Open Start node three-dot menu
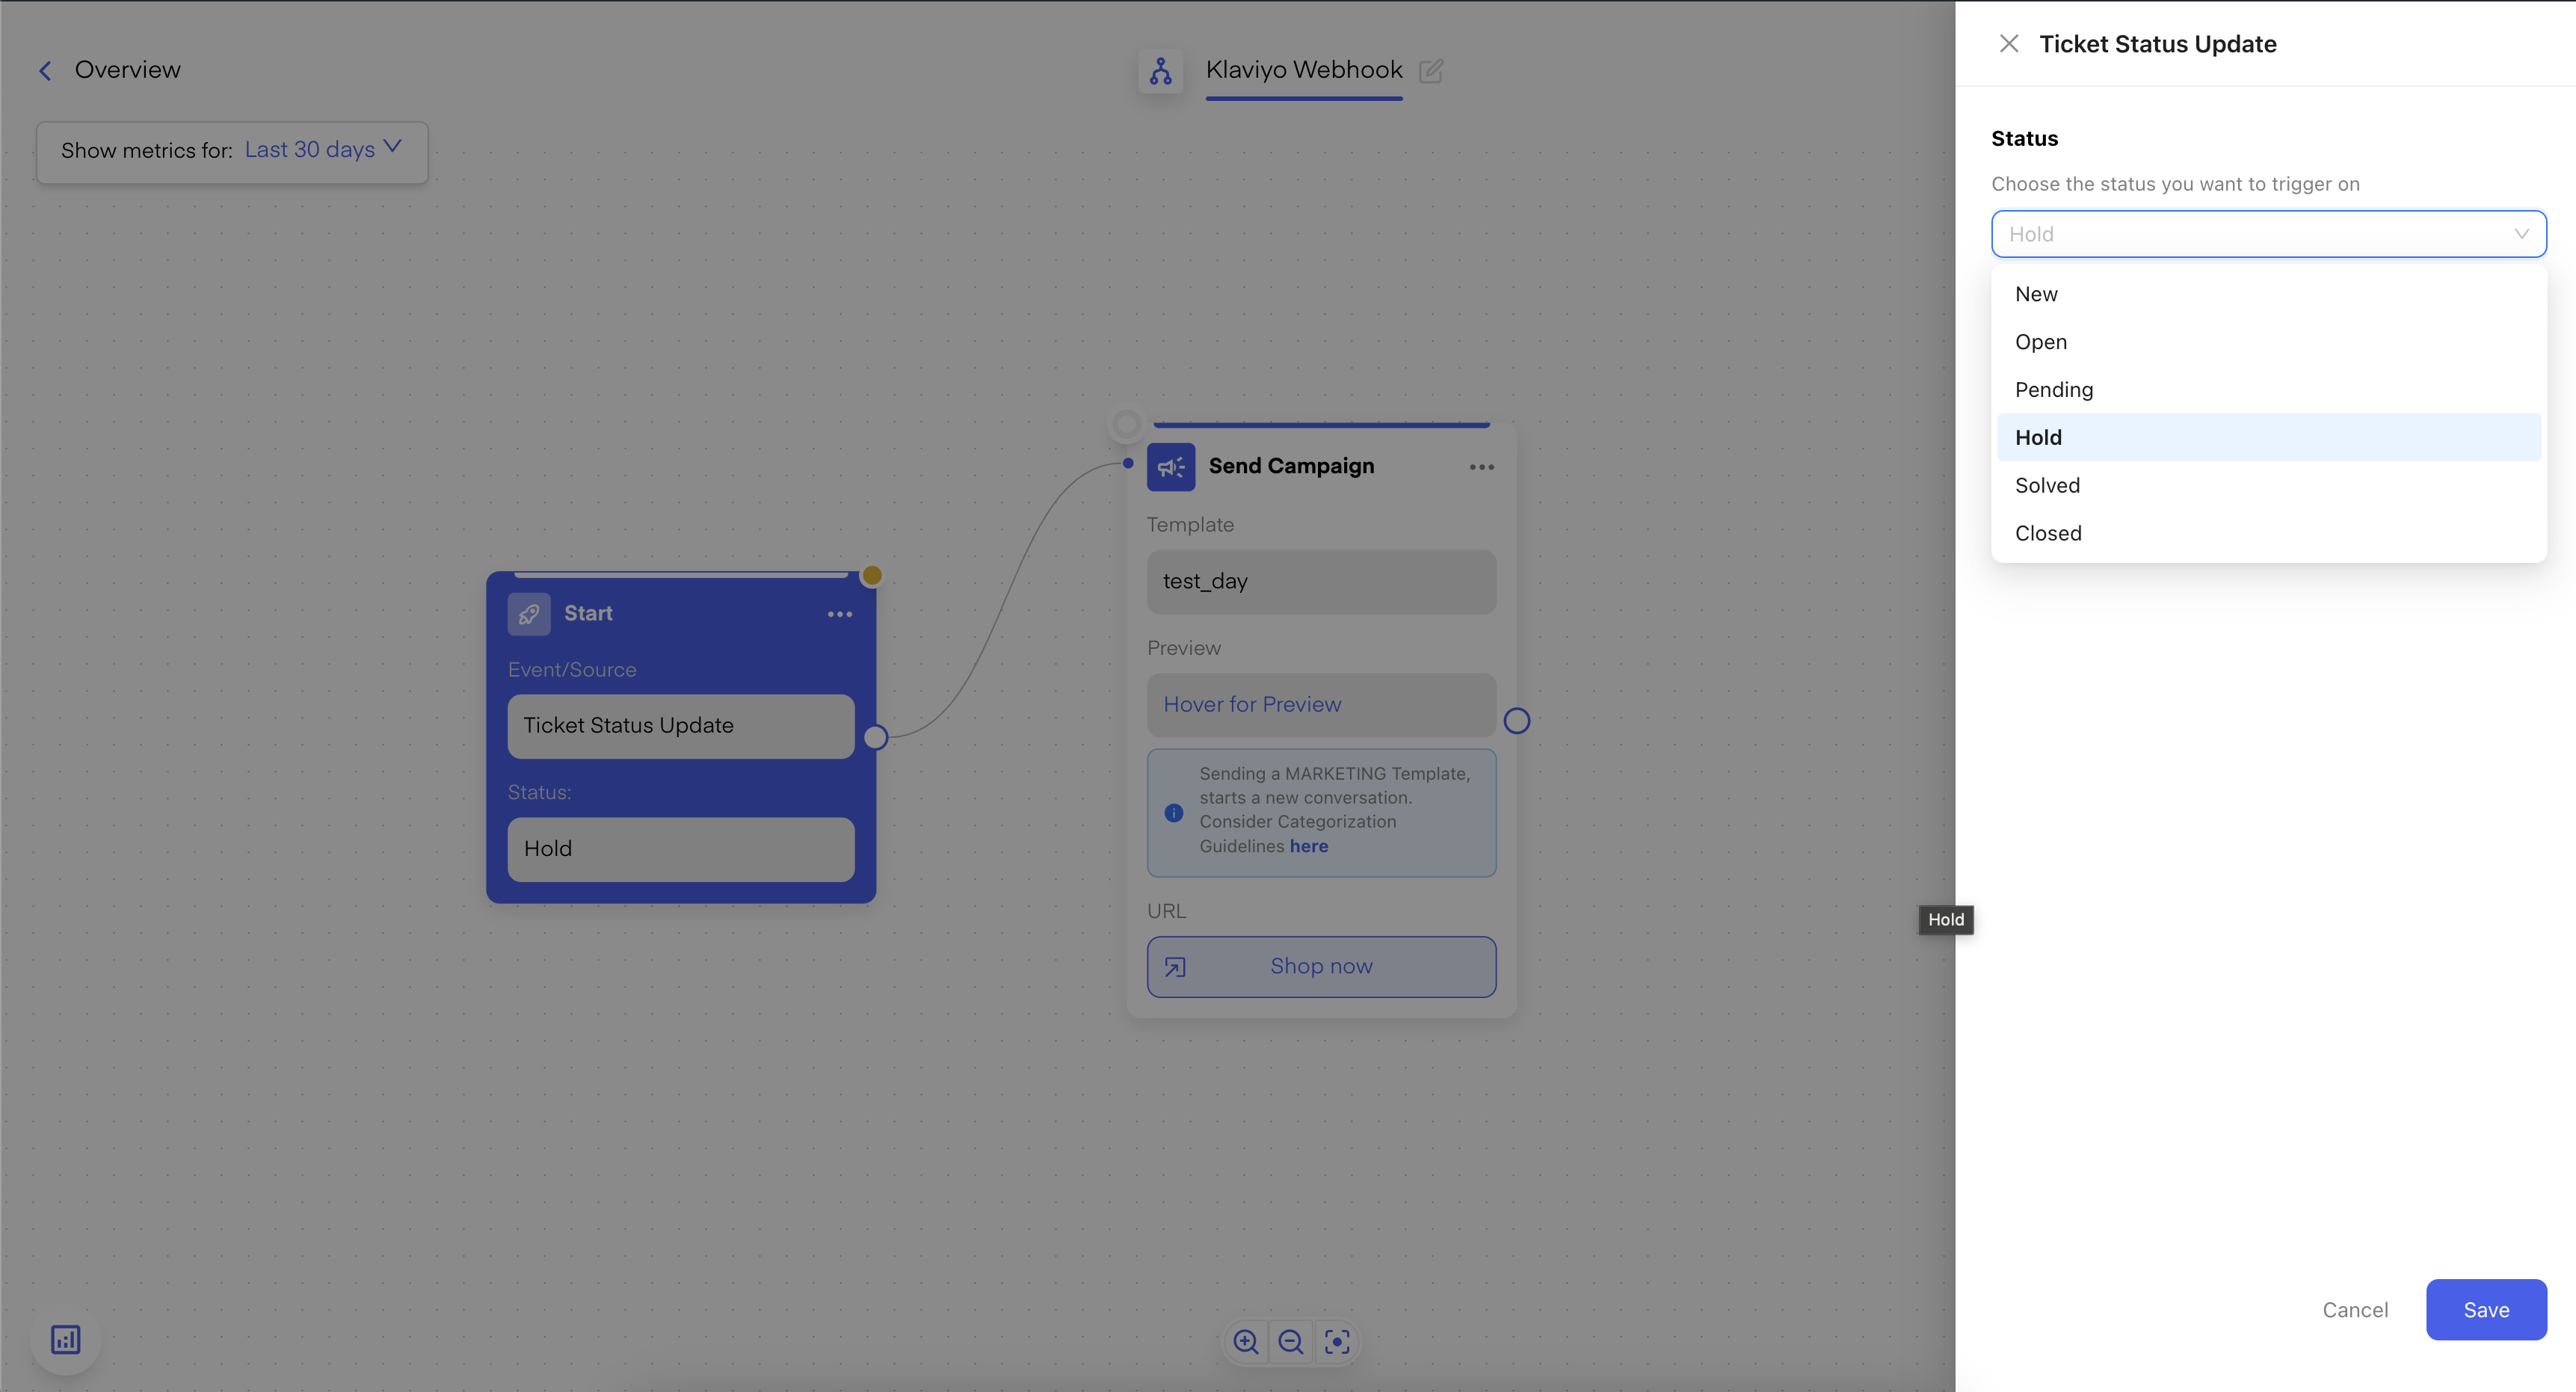The image size is (2576, 1392). [839, 614]
